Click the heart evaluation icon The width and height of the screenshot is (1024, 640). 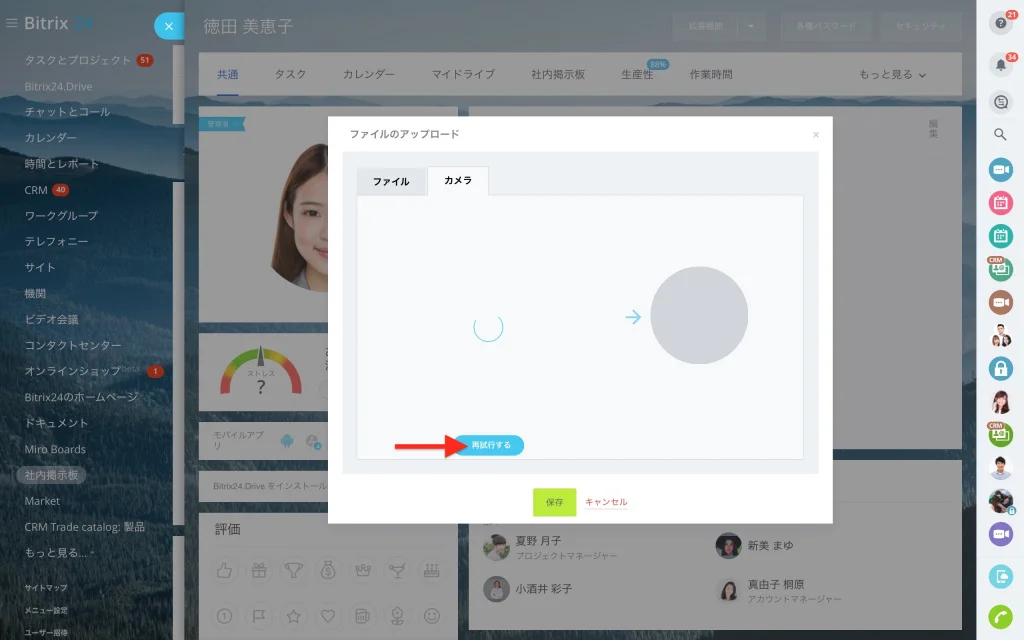[328, 616]
